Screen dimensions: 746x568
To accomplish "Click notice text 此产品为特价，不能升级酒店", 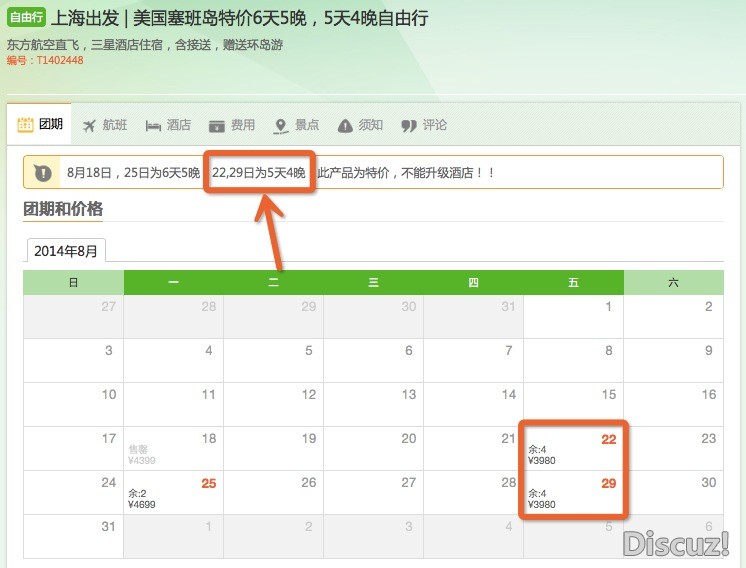I will 406,173.
